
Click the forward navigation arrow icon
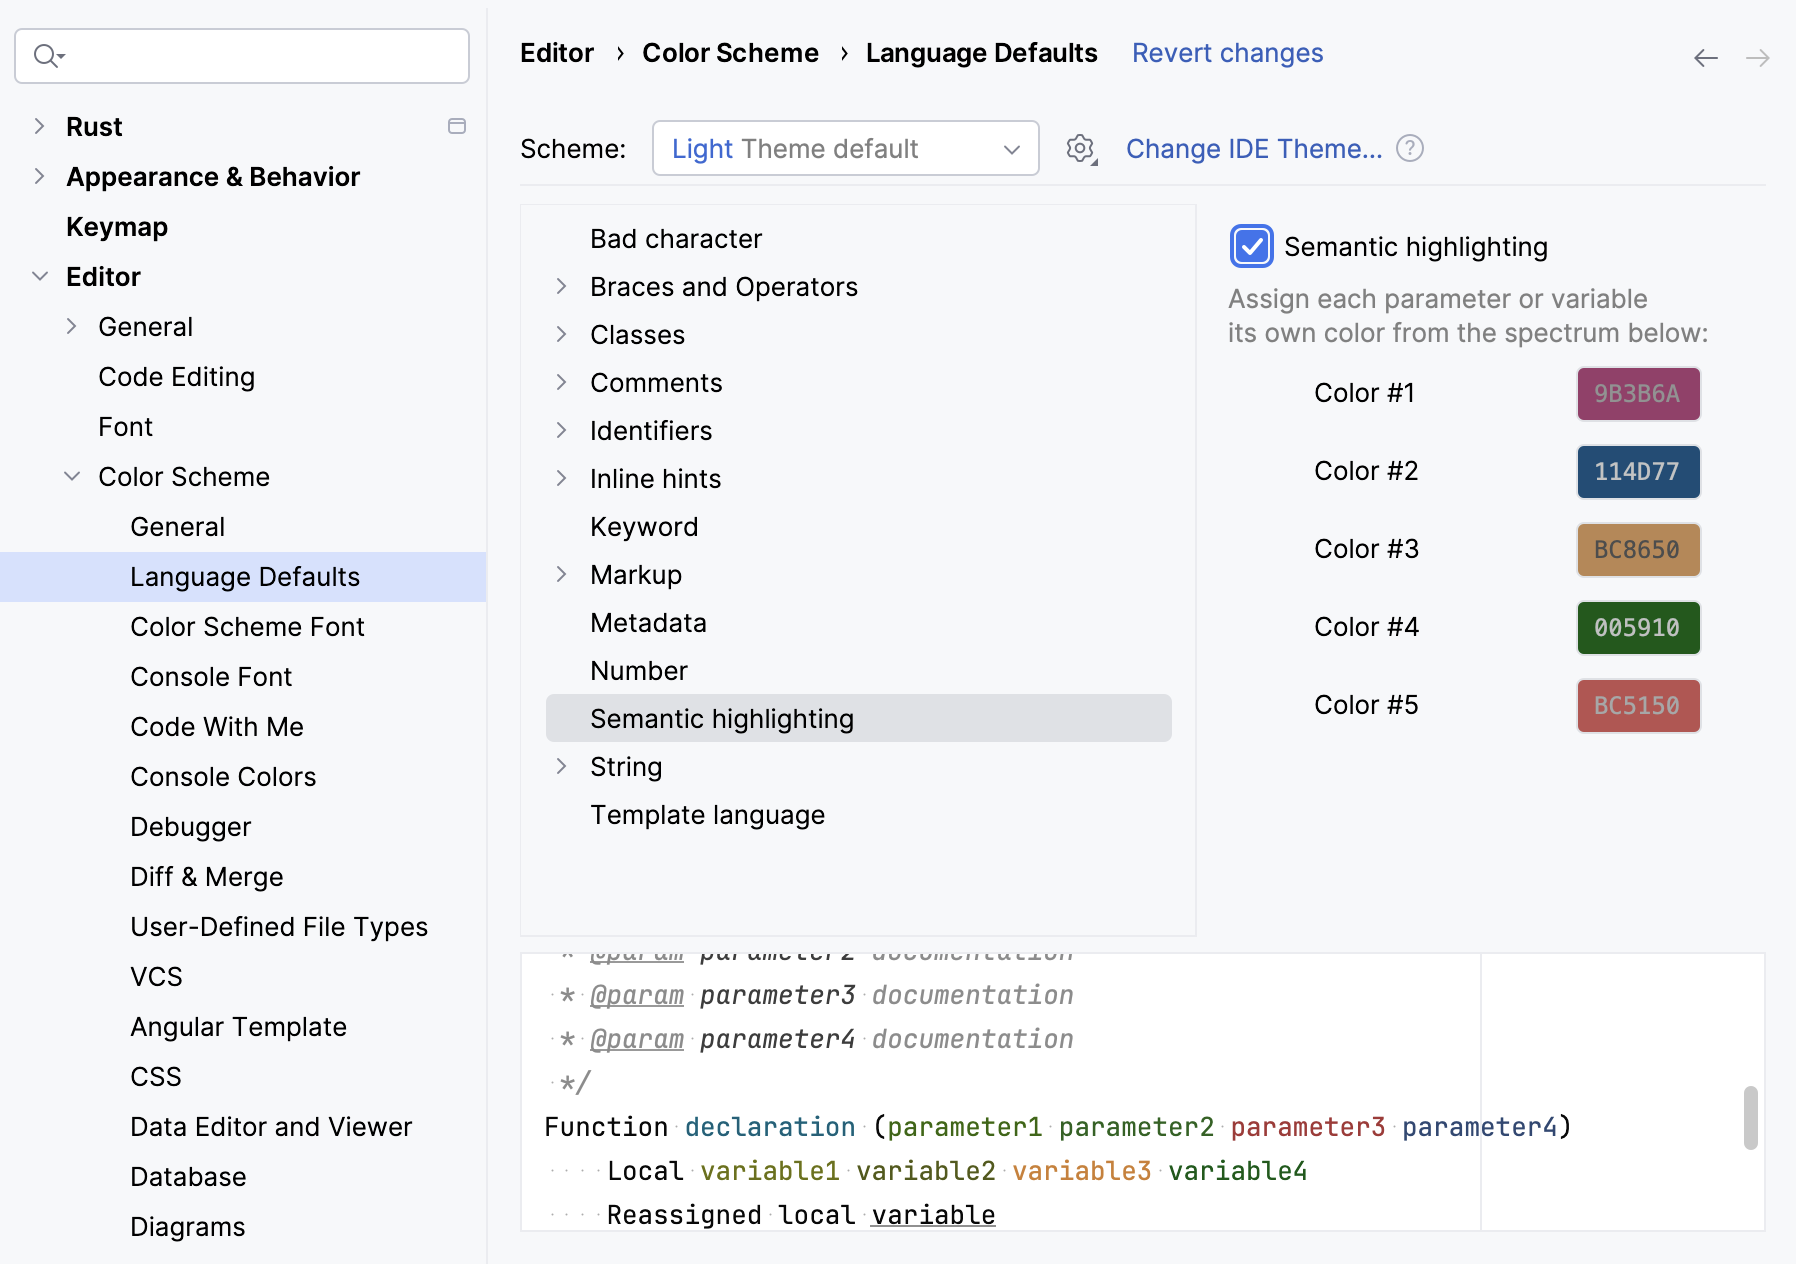point(1757,58)
